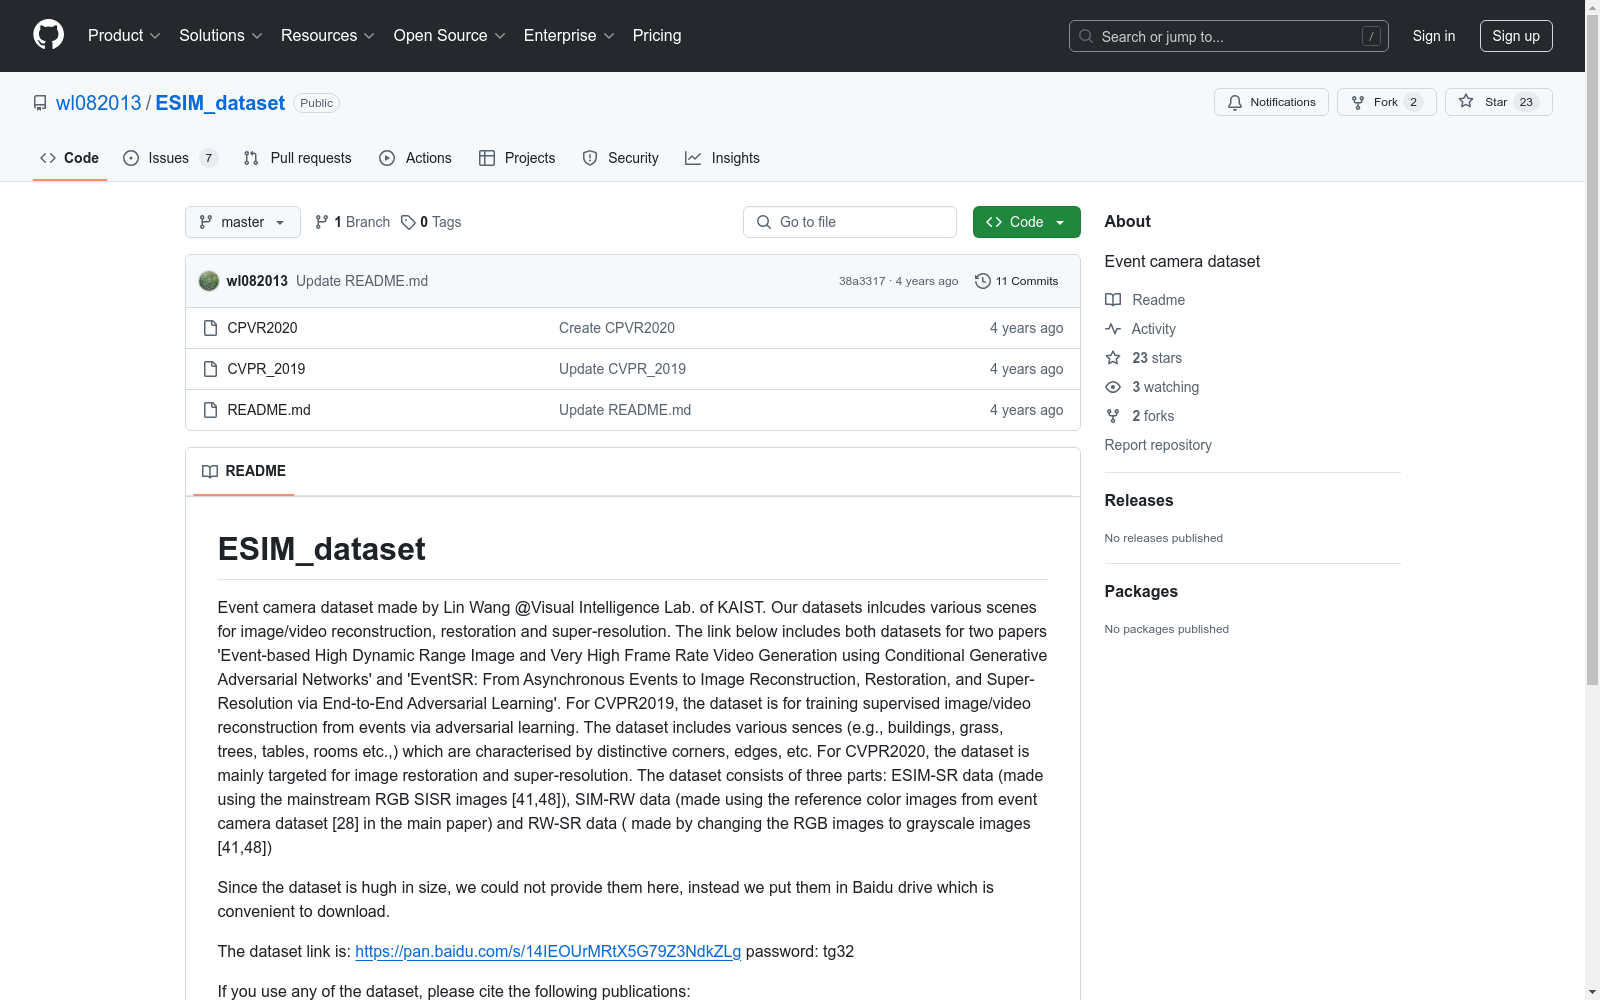Open the ESIM_dataset repository link
Viewport: 1600px width, 1000px height.
220,103
